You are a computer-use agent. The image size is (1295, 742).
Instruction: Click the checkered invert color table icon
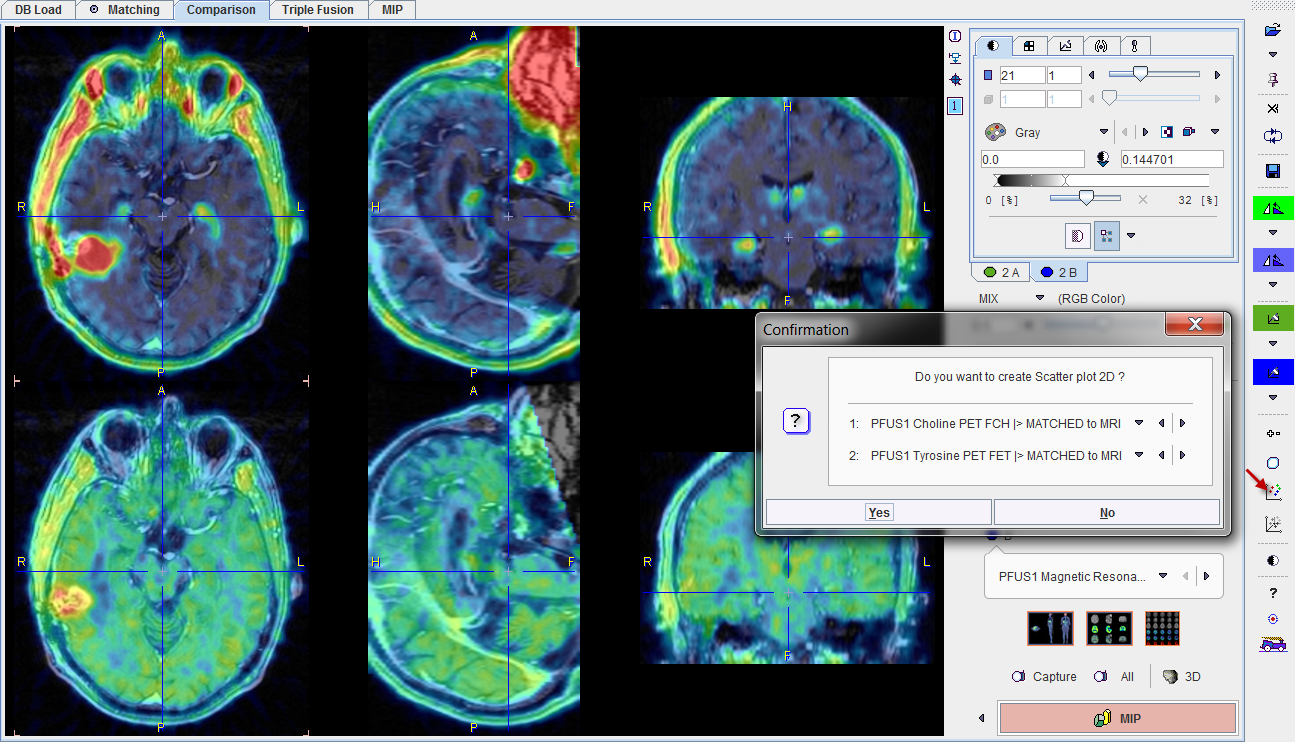click(1167, 132)
